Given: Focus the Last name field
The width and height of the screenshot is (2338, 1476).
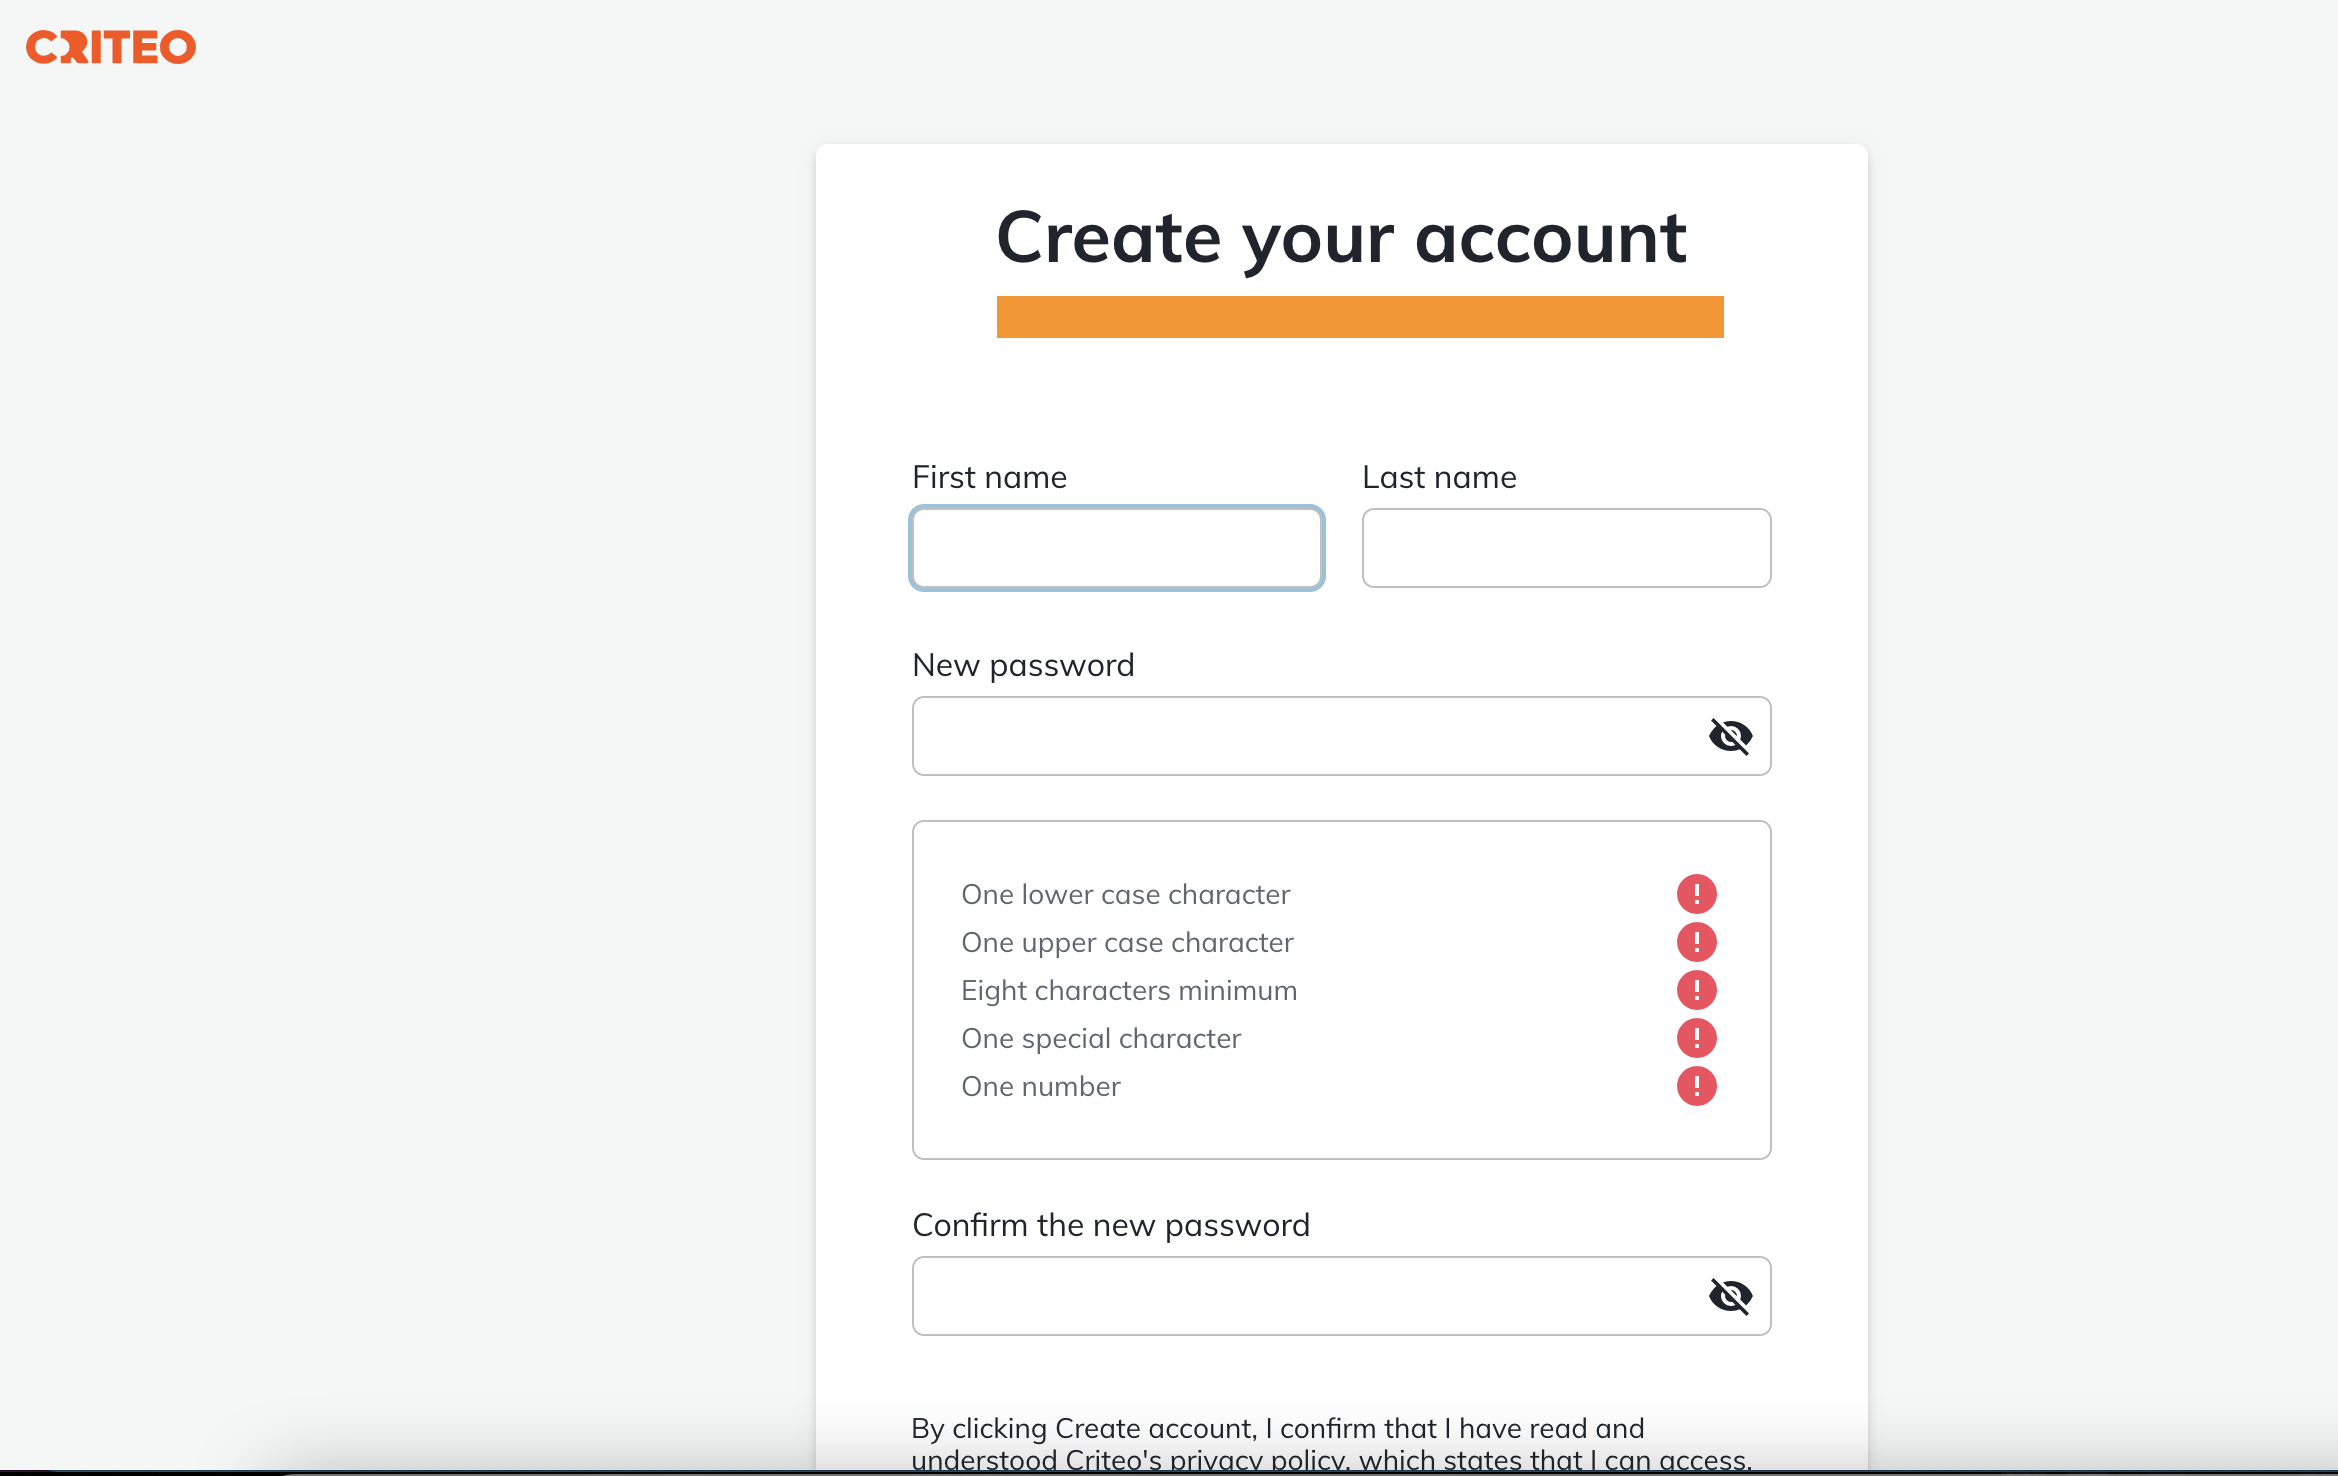Looking at the screenshot, I should tap(1566, 548).
